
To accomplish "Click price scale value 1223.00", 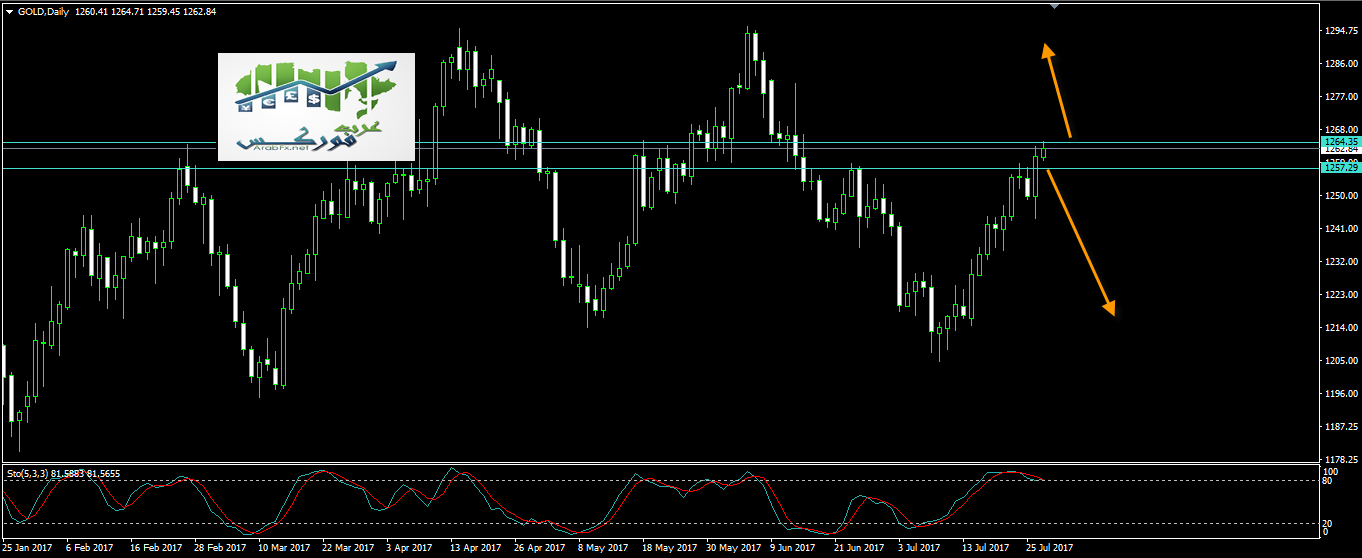I will [1340, 295].
